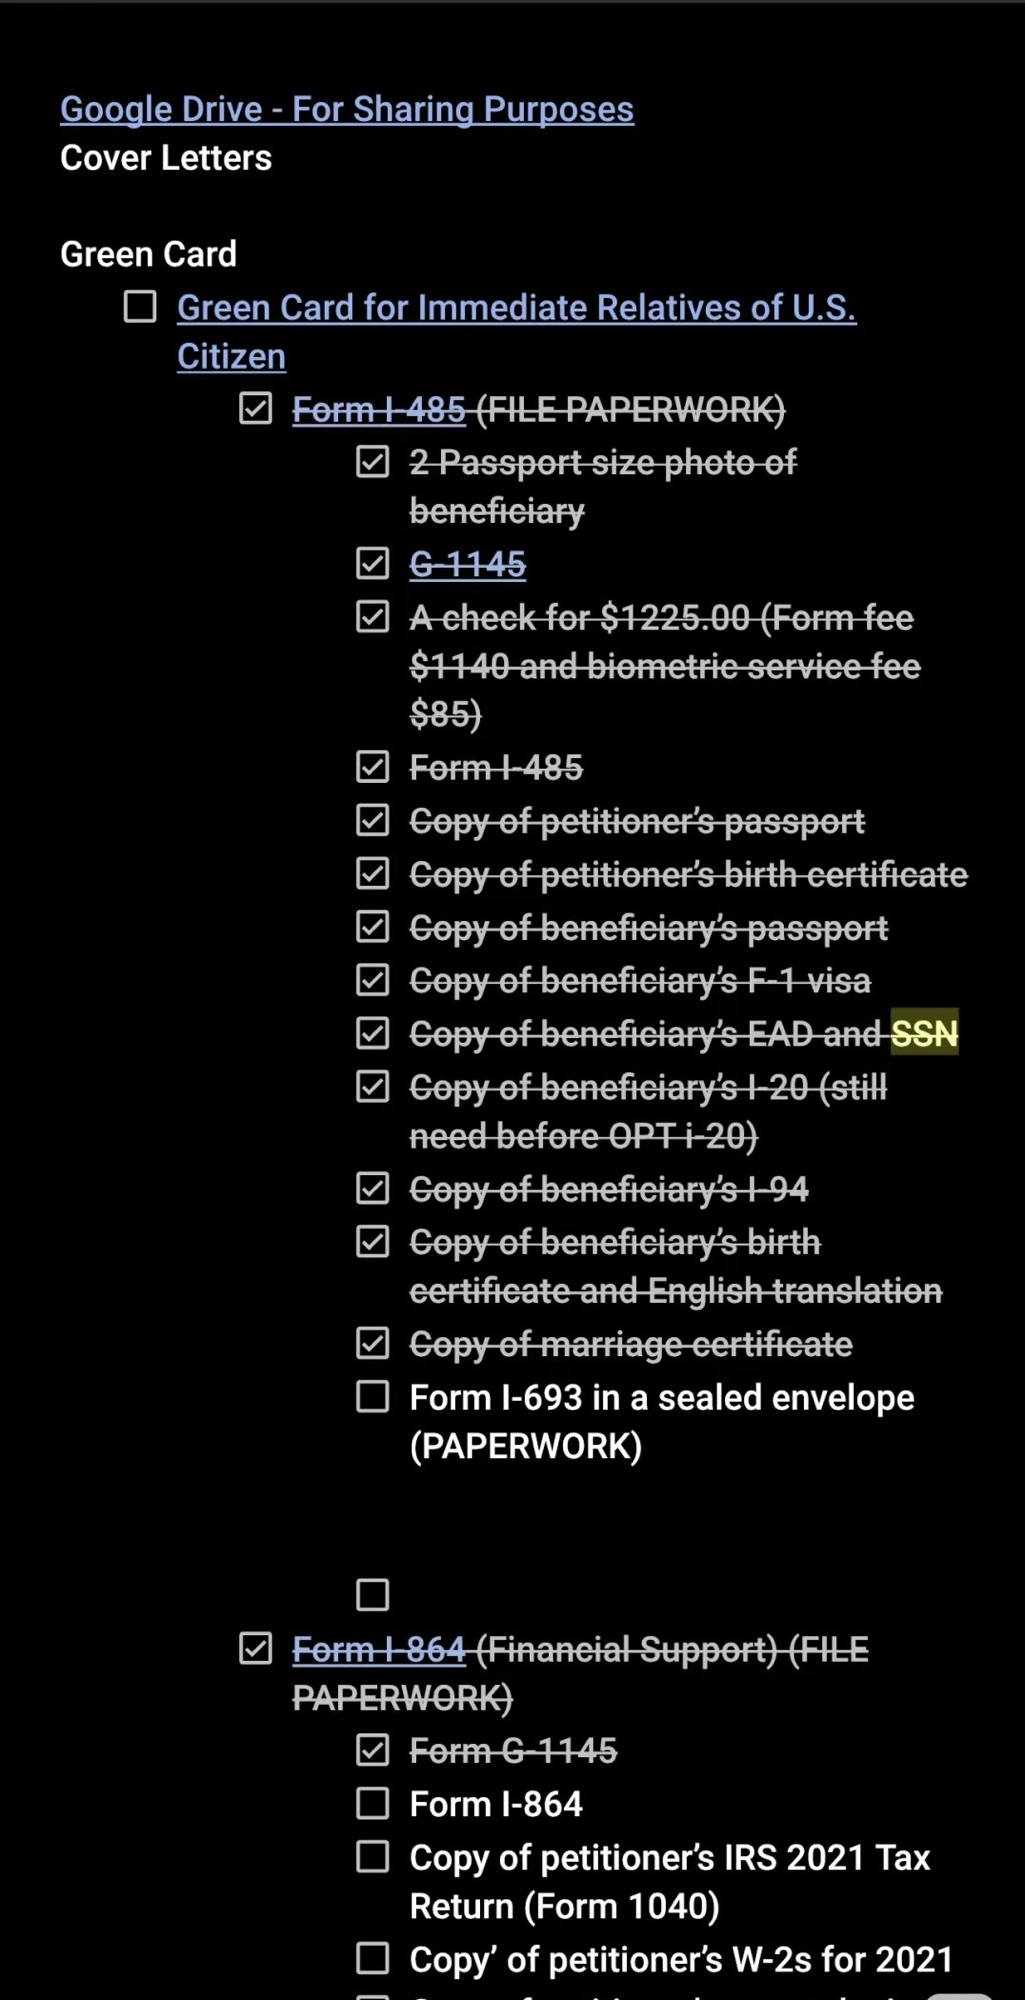Open the G-1145 link
Image resolution: width=1025 pixels, height=2000 pixels.
point(467,565)
